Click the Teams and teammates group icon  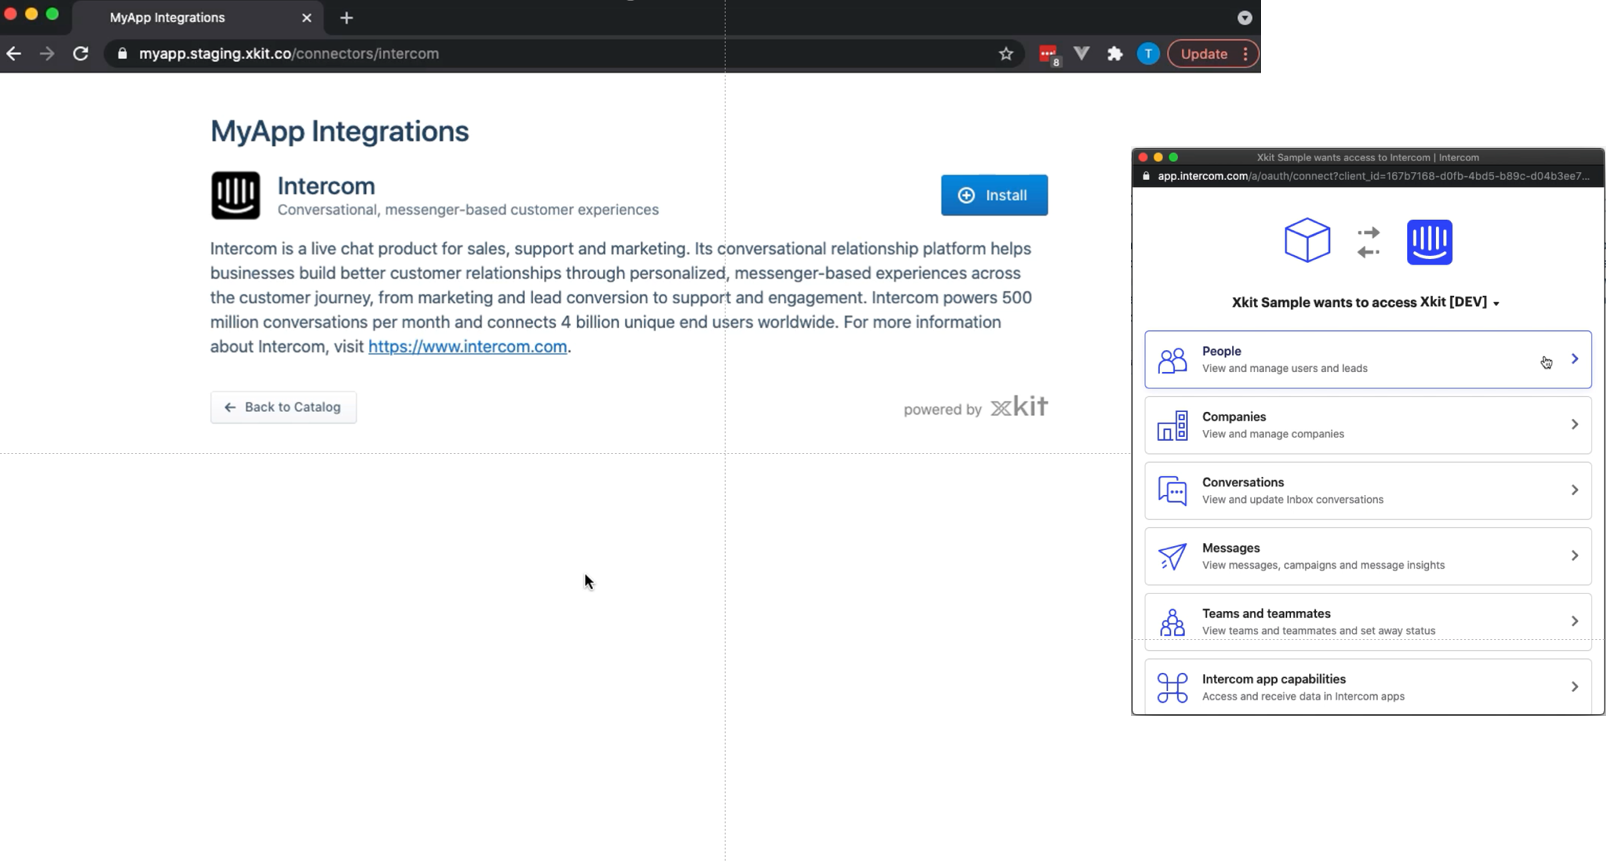click(x=1172, y=623)
